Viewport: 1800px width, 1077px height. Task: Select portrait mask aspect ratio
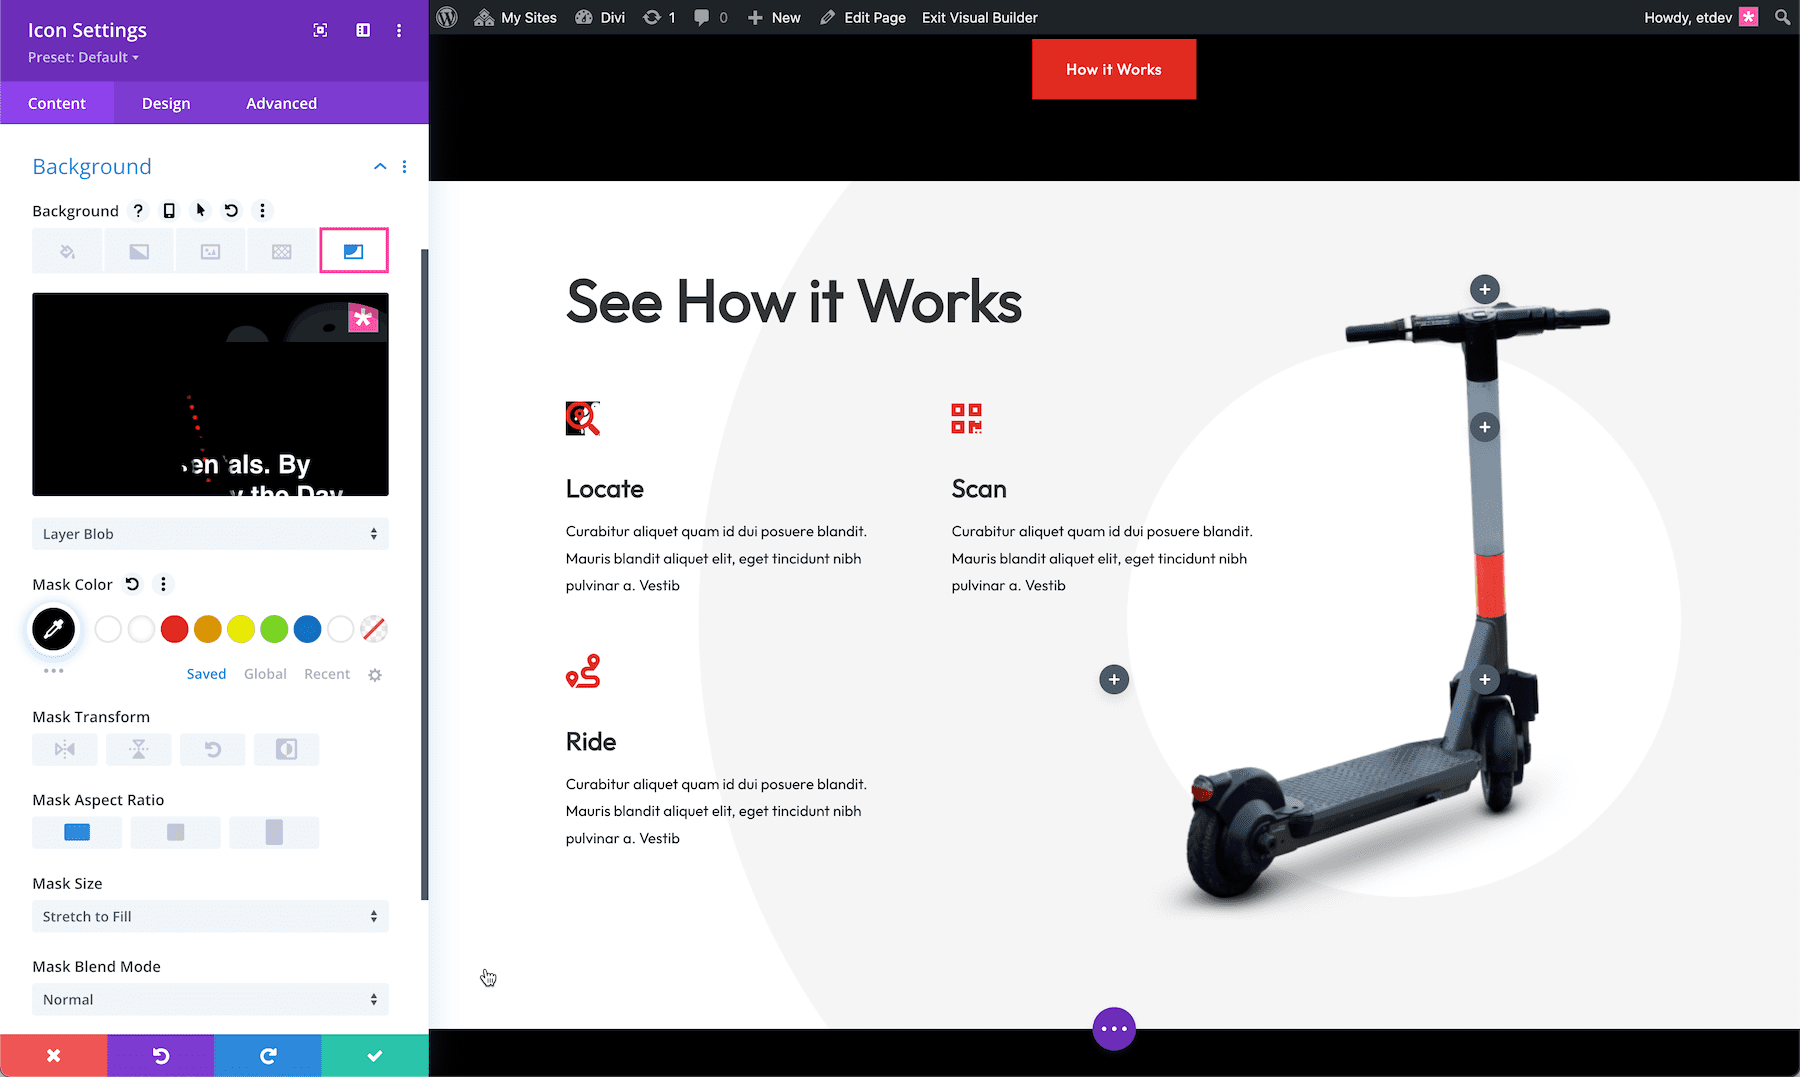274,832
